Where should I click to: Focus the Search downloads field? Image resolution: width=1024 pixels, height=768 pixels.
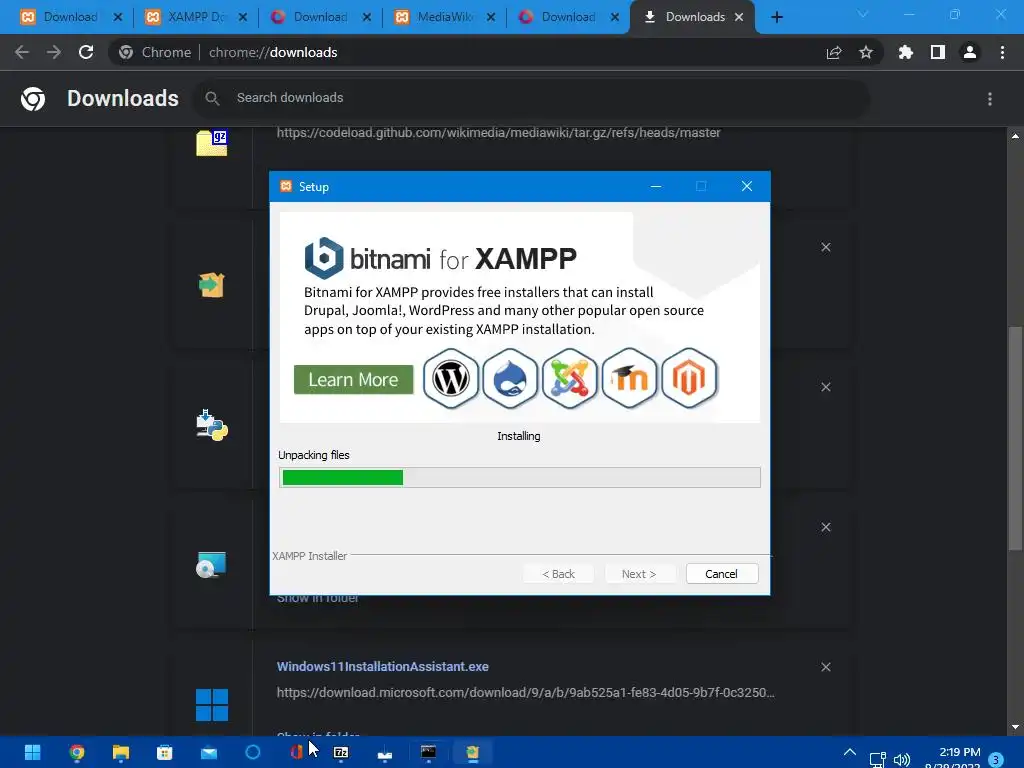[x=532, y=98]
